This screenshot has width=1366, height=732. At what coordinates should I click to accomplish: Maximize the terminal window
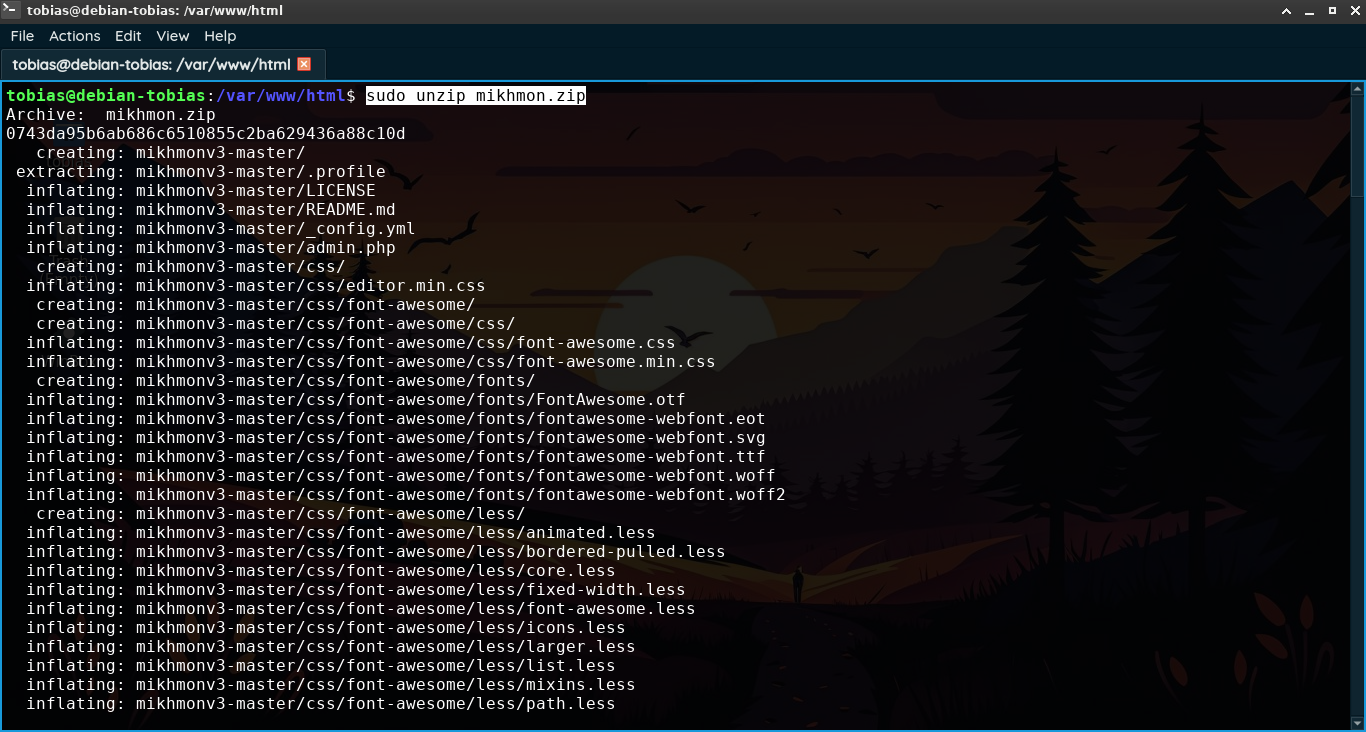[1332, 11]
